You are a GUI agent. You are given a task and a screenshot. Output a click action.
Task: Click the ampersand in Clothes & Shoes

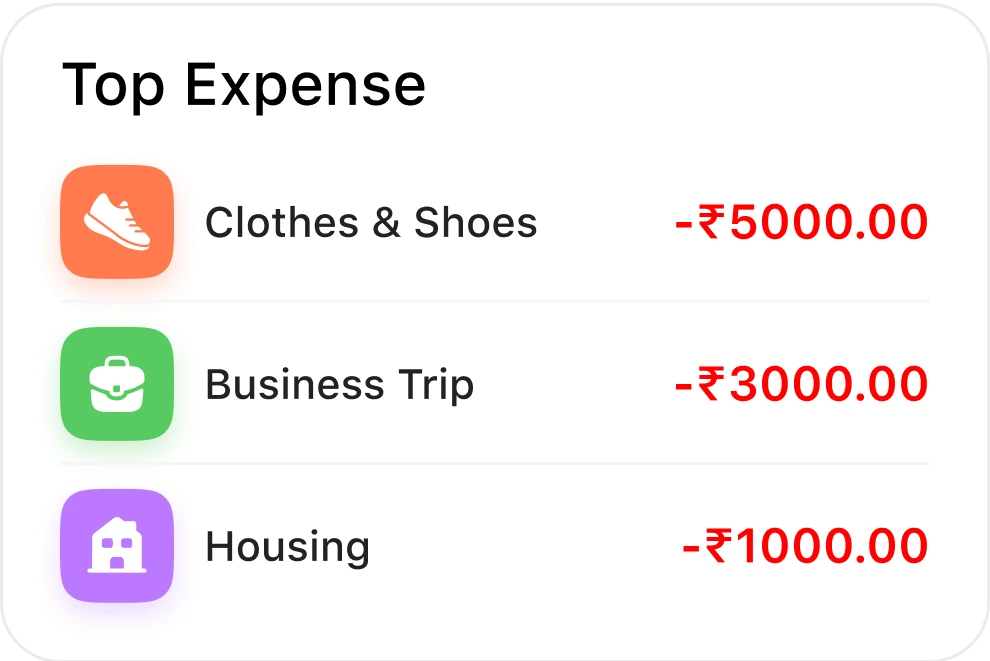386,222
